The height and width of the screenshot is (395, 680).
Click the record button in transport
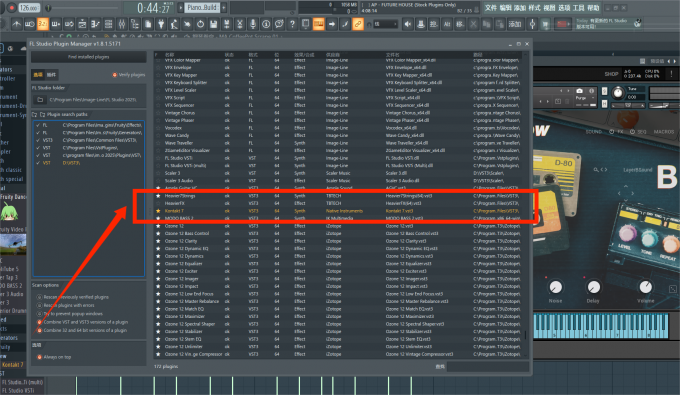[11, 8]
